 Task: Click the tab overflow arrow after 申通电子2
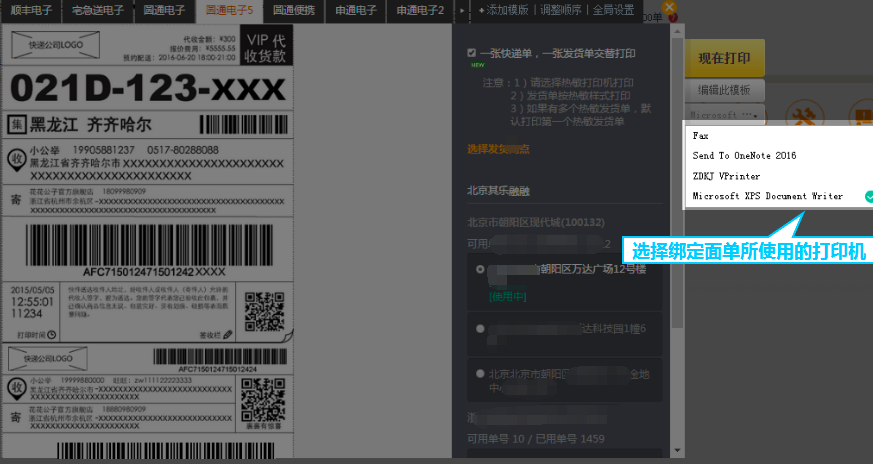460,10
